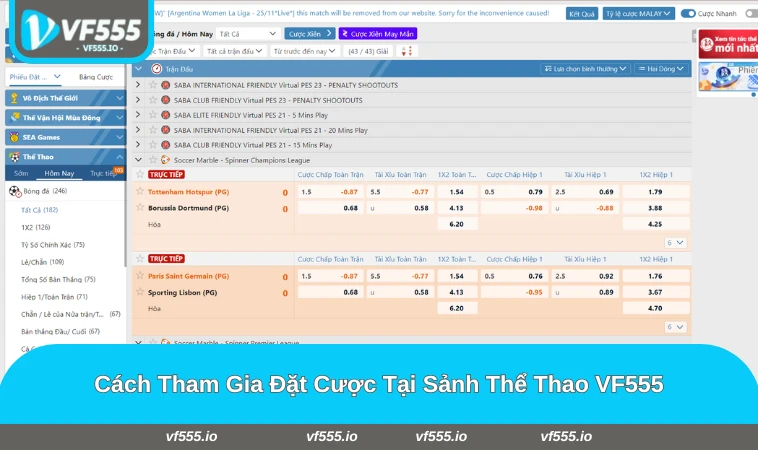Favorite the Tottenham Hotspur (PG) team row

140,191
